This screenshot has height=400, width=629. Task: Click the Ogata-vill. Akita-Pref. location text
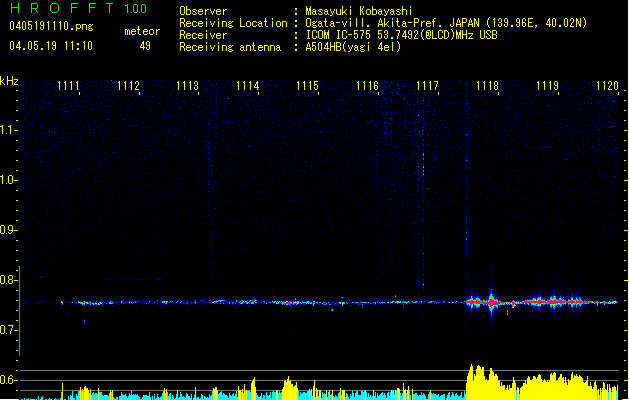pos(446,23)
